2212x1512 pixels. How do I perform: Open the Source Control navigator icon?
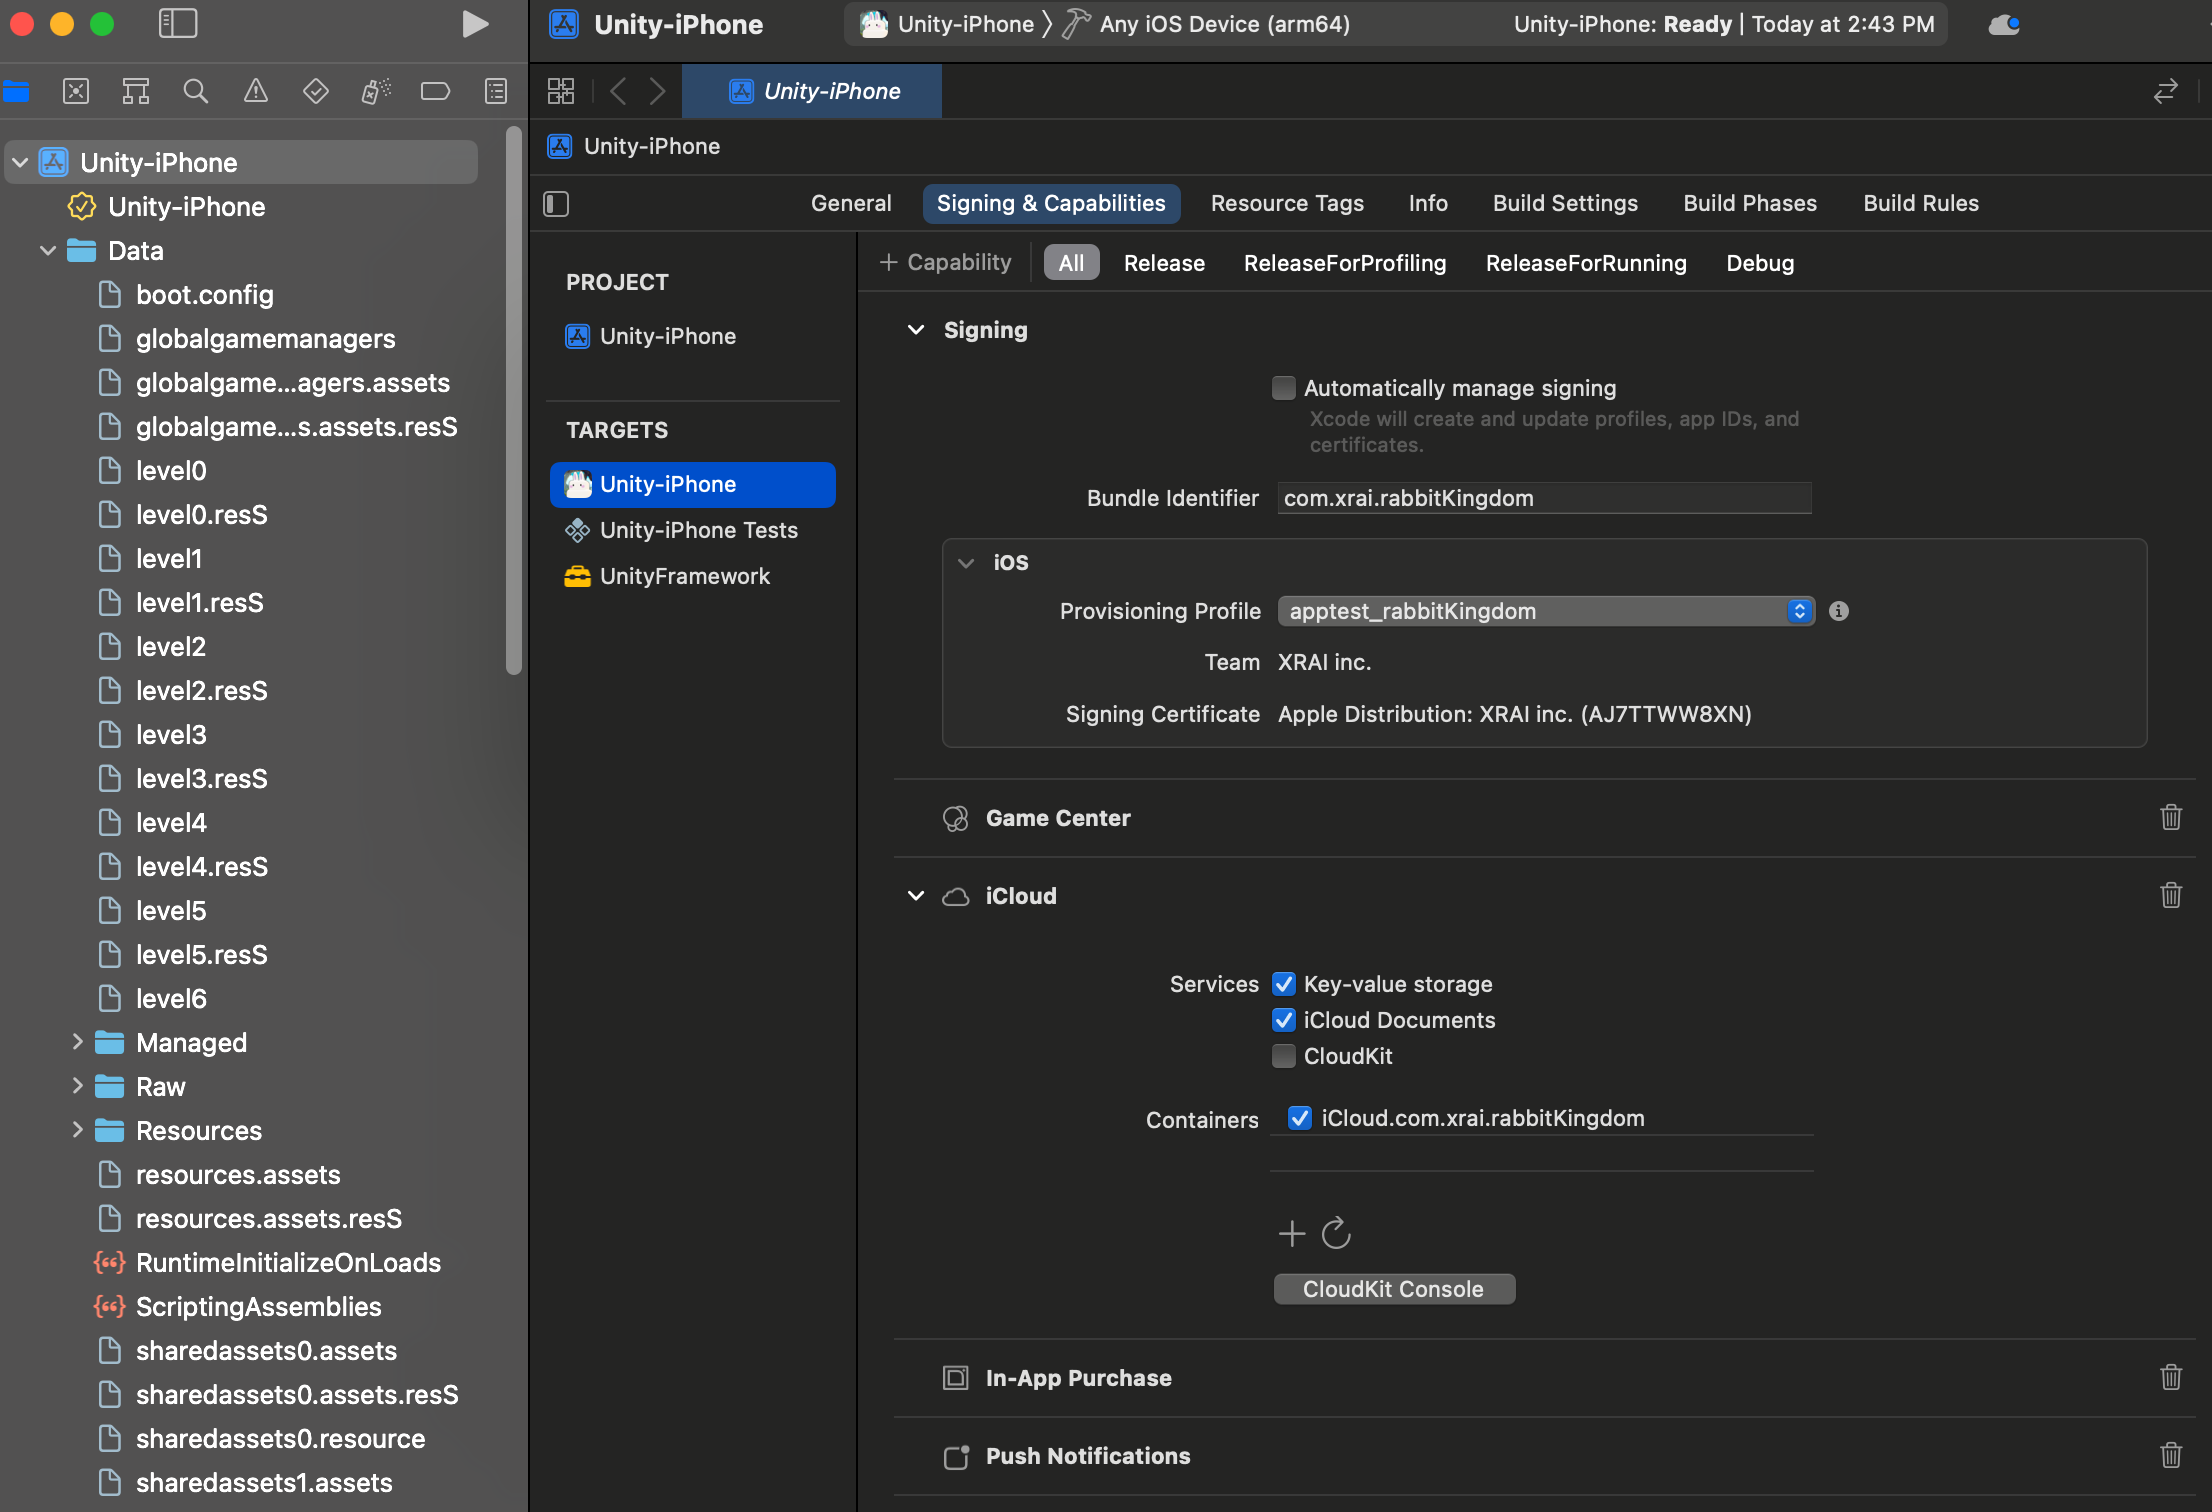tap(76, 92)
